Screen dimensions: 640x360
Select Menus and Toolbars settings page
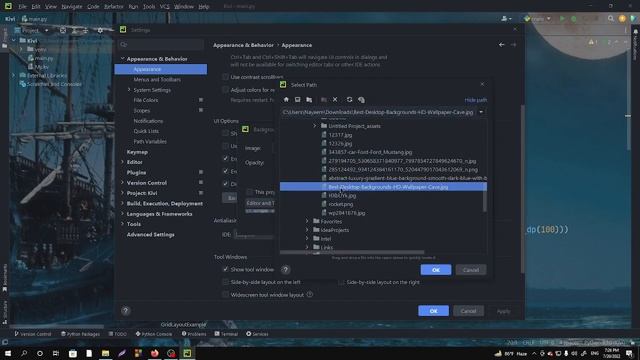tap(157, 80)
